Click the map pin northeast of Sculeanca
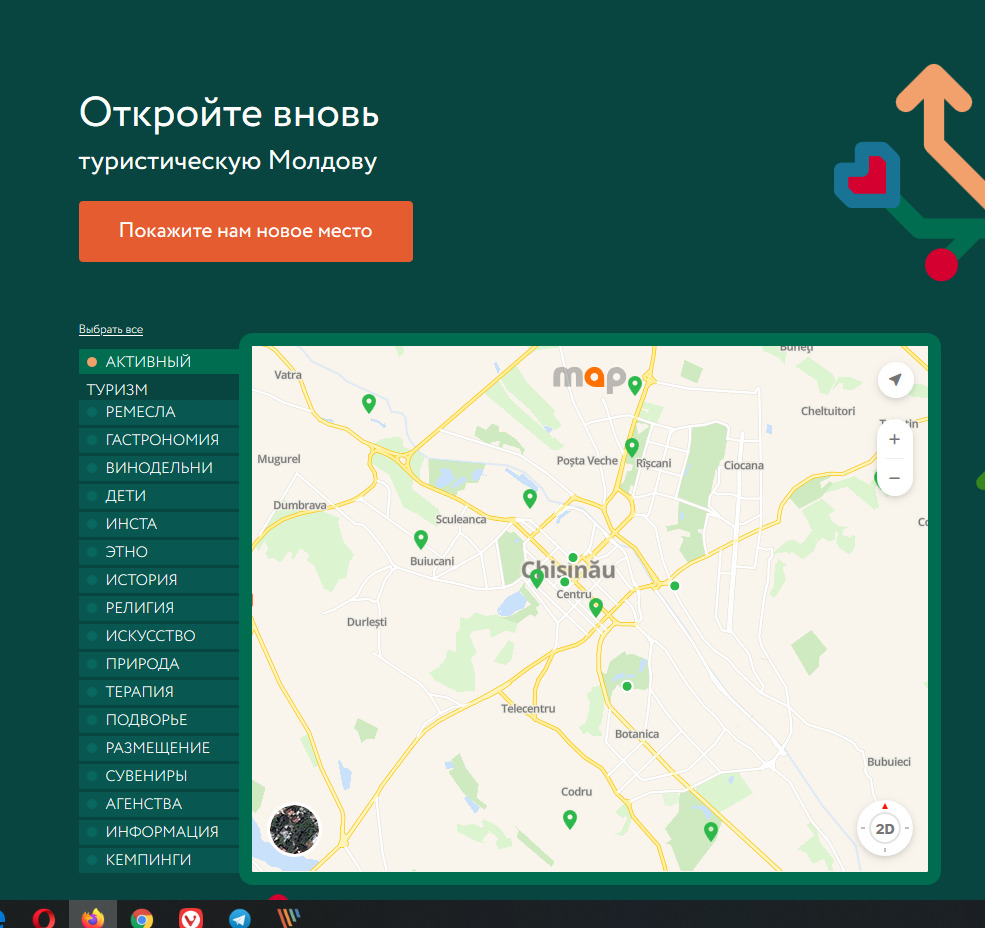The width and height of the screenshot is (985, 928). [x=530, y=498]
